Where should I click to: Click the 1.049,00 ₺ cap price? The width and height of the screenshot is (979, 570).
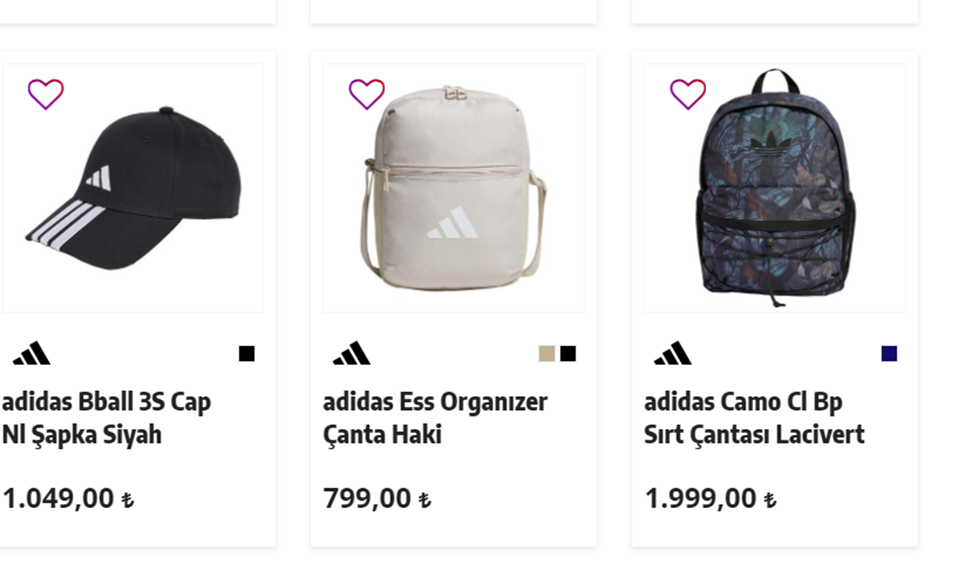click(68, 499)
